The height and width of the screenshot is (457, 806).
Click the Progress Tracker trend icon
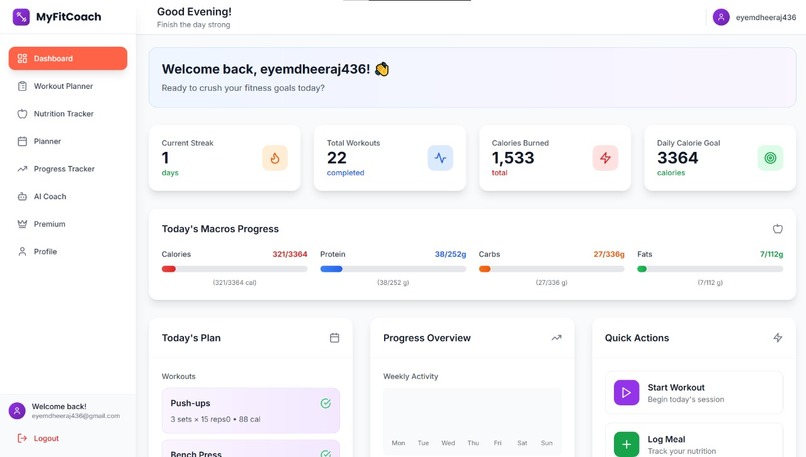click(x=22, y=169)
